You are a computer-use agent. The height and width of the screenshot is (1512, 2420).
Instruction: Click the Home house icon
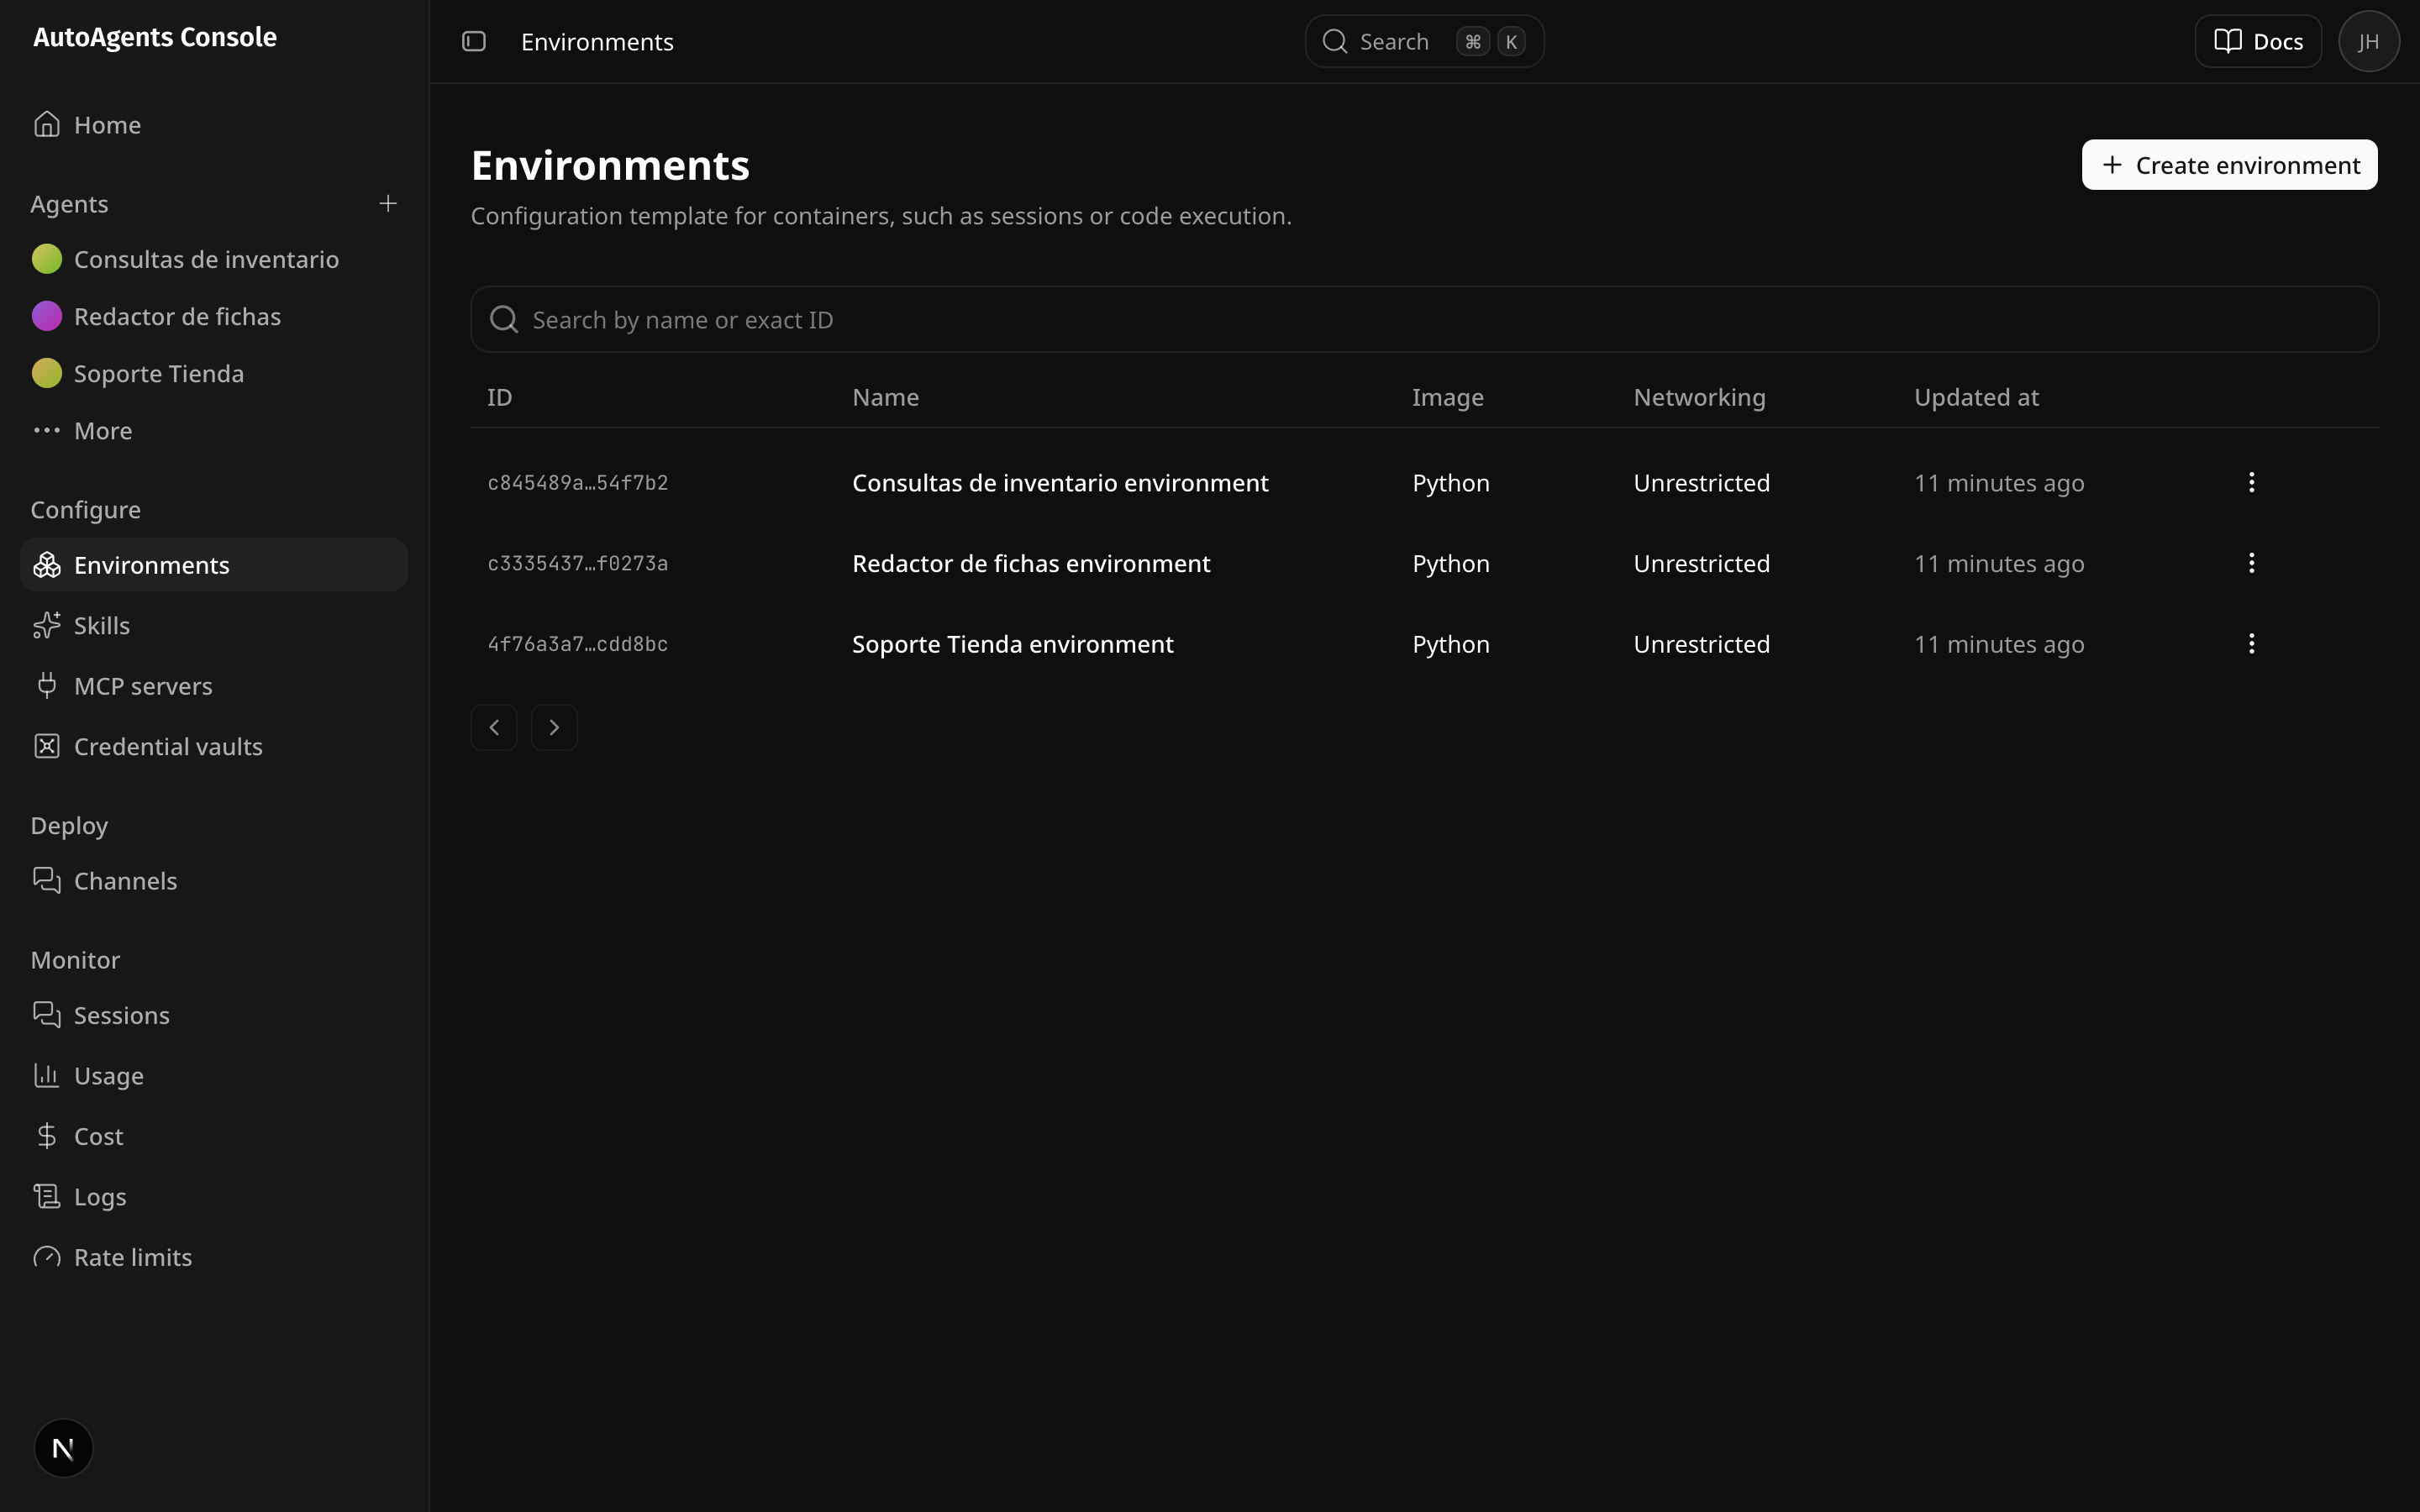click(47, 124)
